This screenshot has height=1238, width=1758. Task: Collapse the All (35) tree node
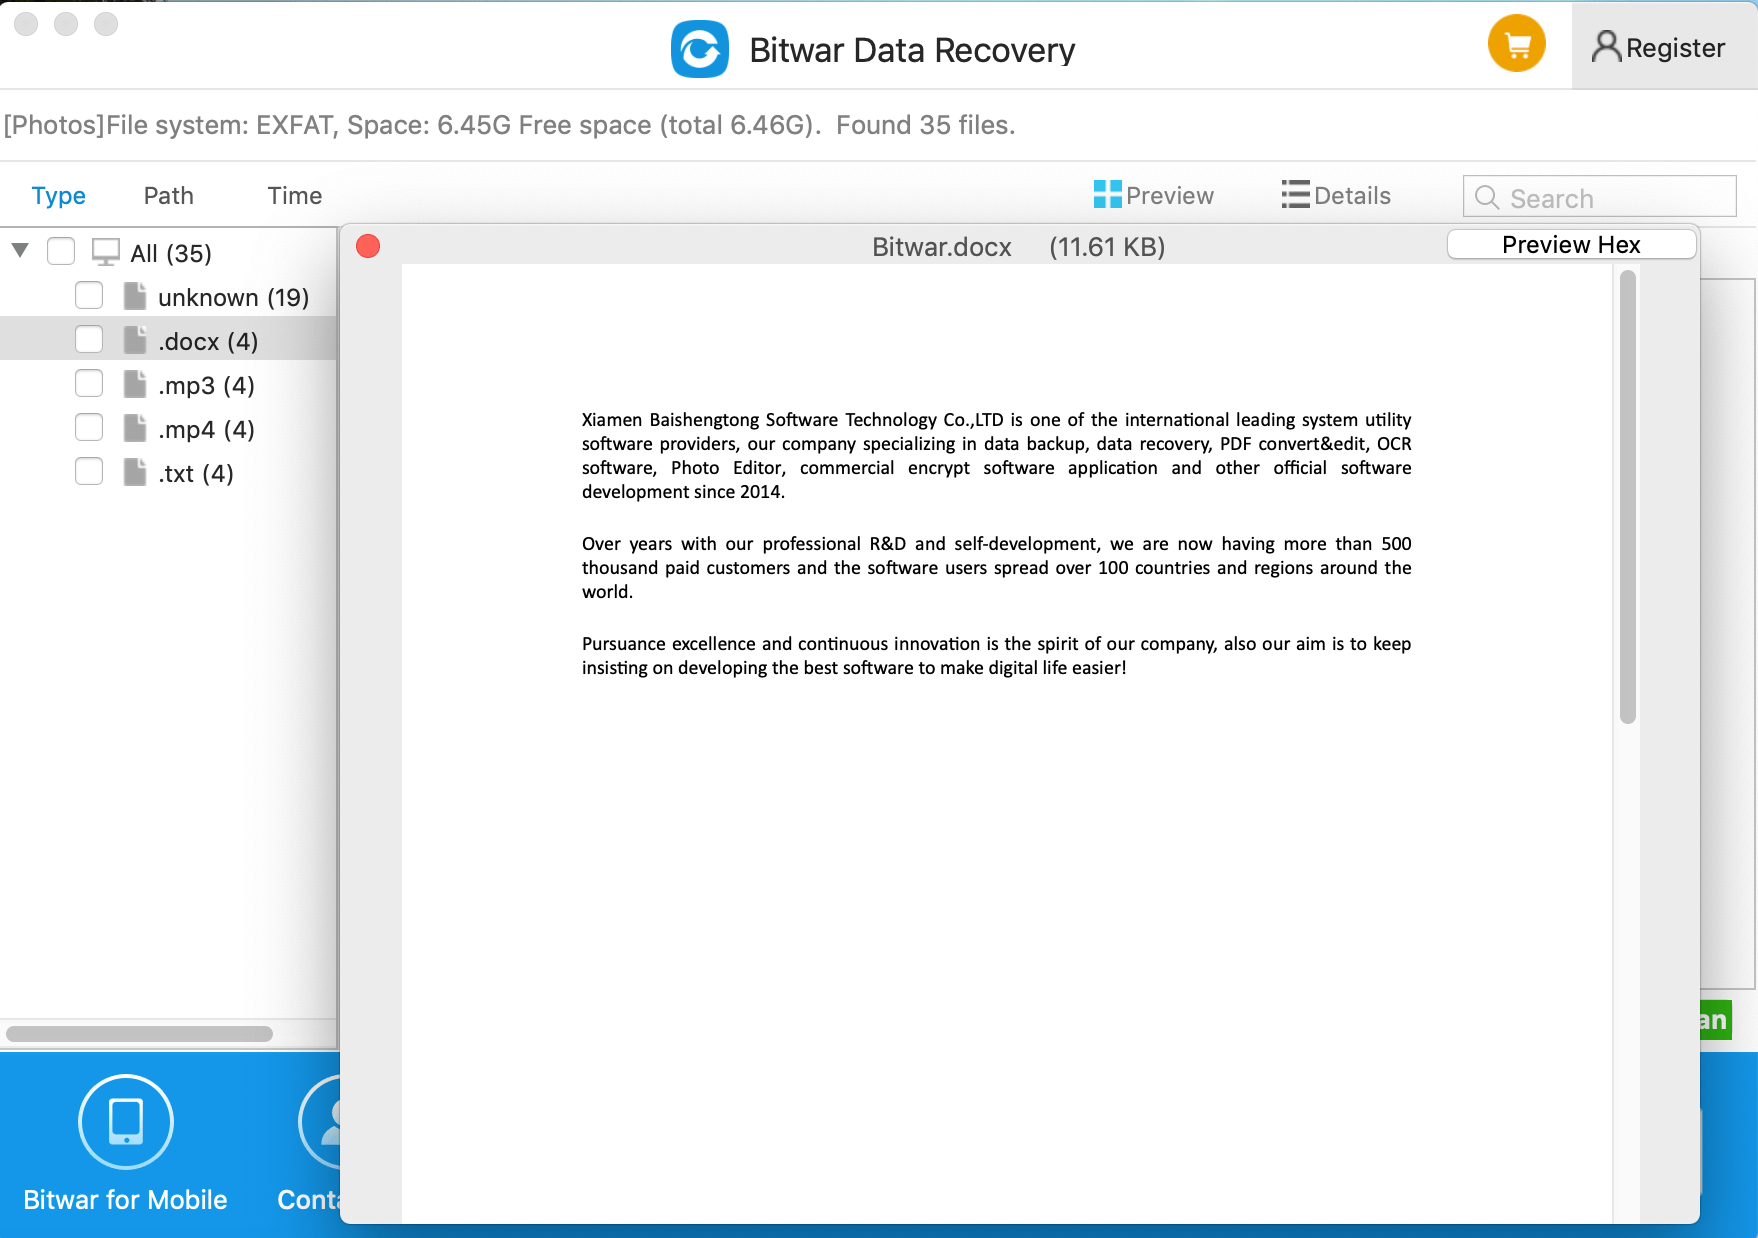(x=20, y=250)
